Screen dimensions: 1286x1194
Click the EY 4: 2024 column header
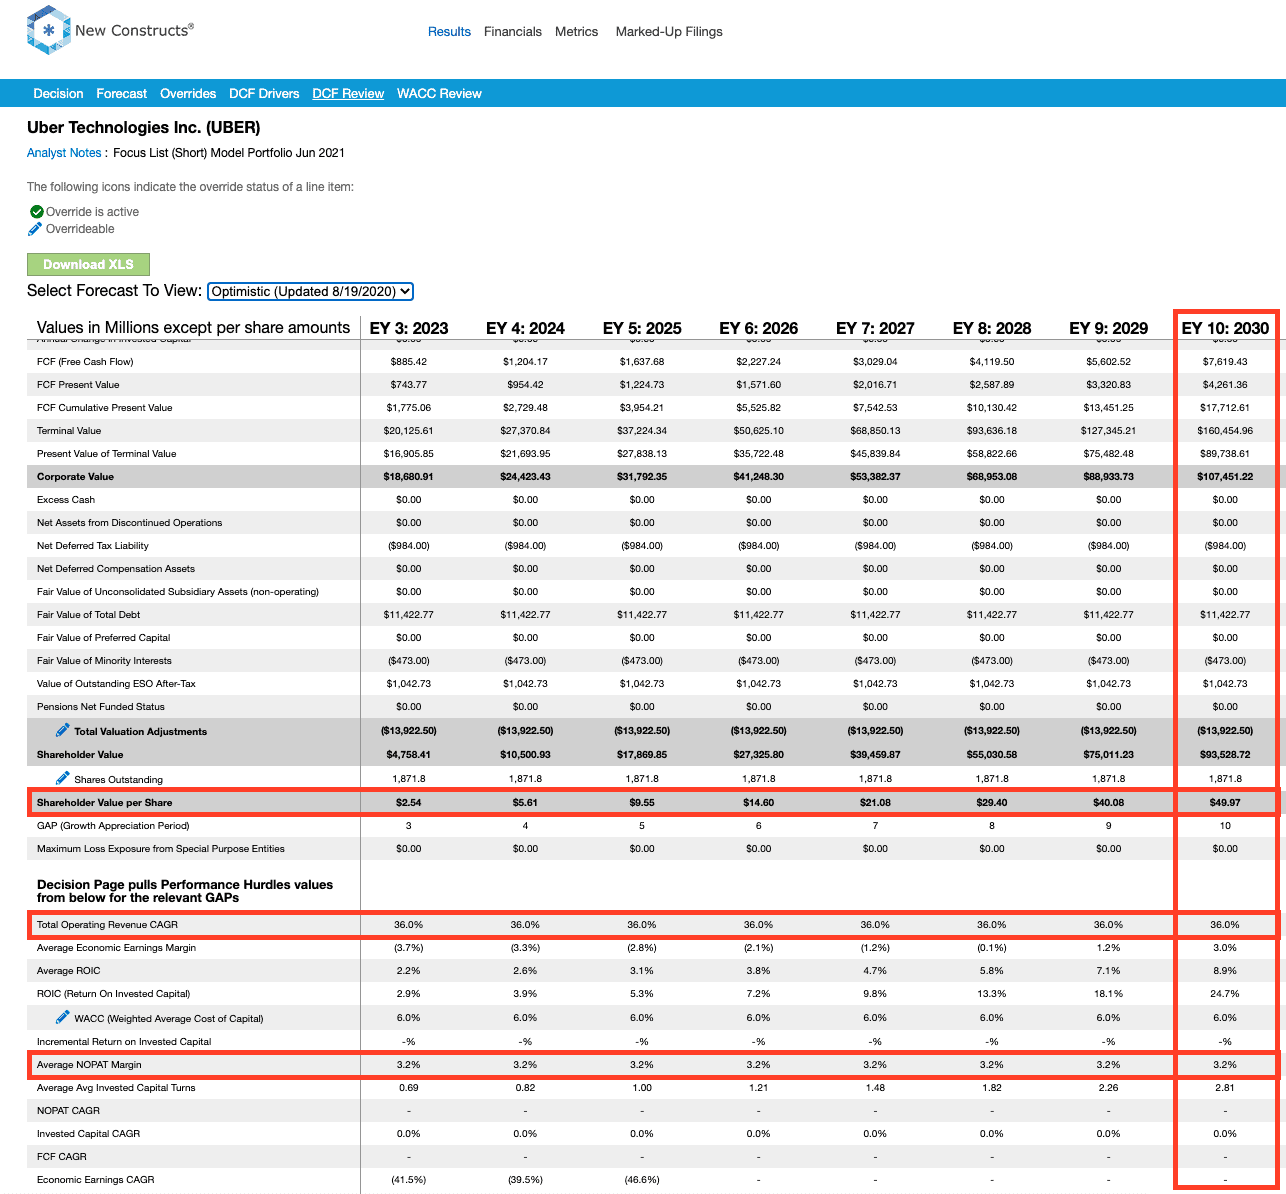(x=525, y=328)
